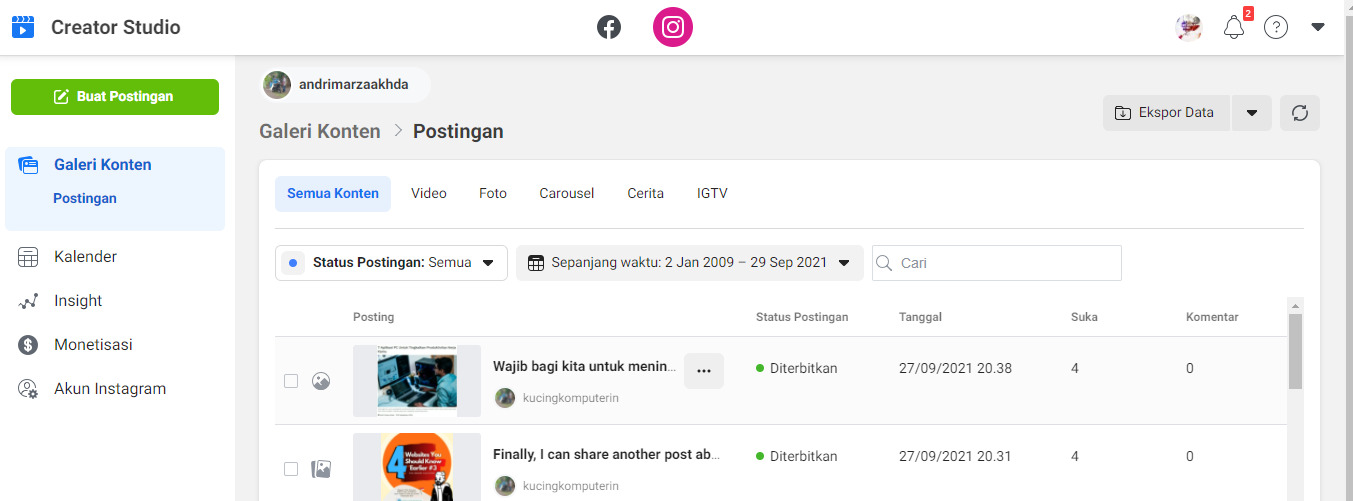The width and height of the screenshot is (1353, 501).
Task: Check the box for 'Wajib bagi kita' post
Action: (x=291, y=381)
